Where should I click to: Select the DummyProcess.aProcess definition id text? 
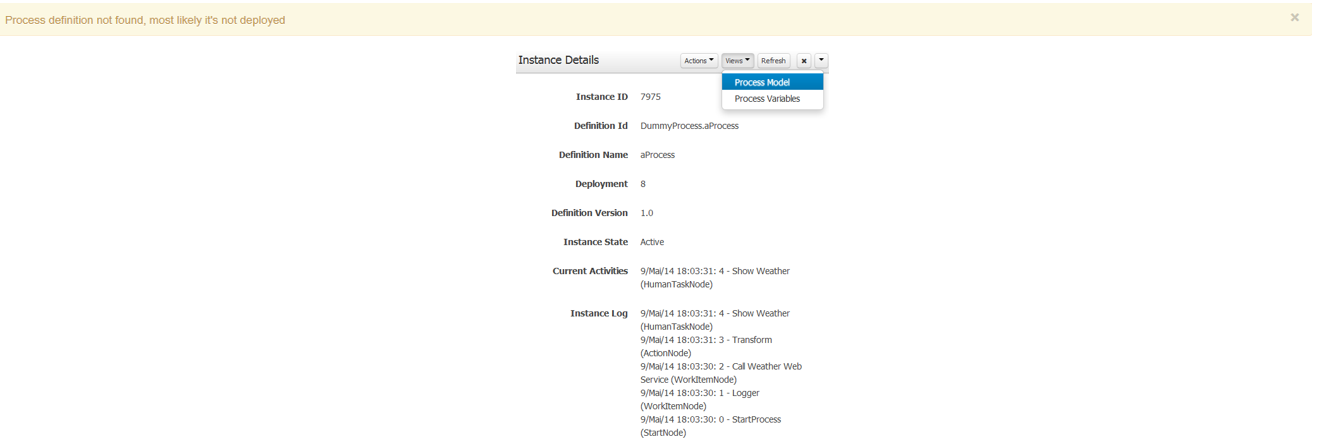tap(689, 126)
